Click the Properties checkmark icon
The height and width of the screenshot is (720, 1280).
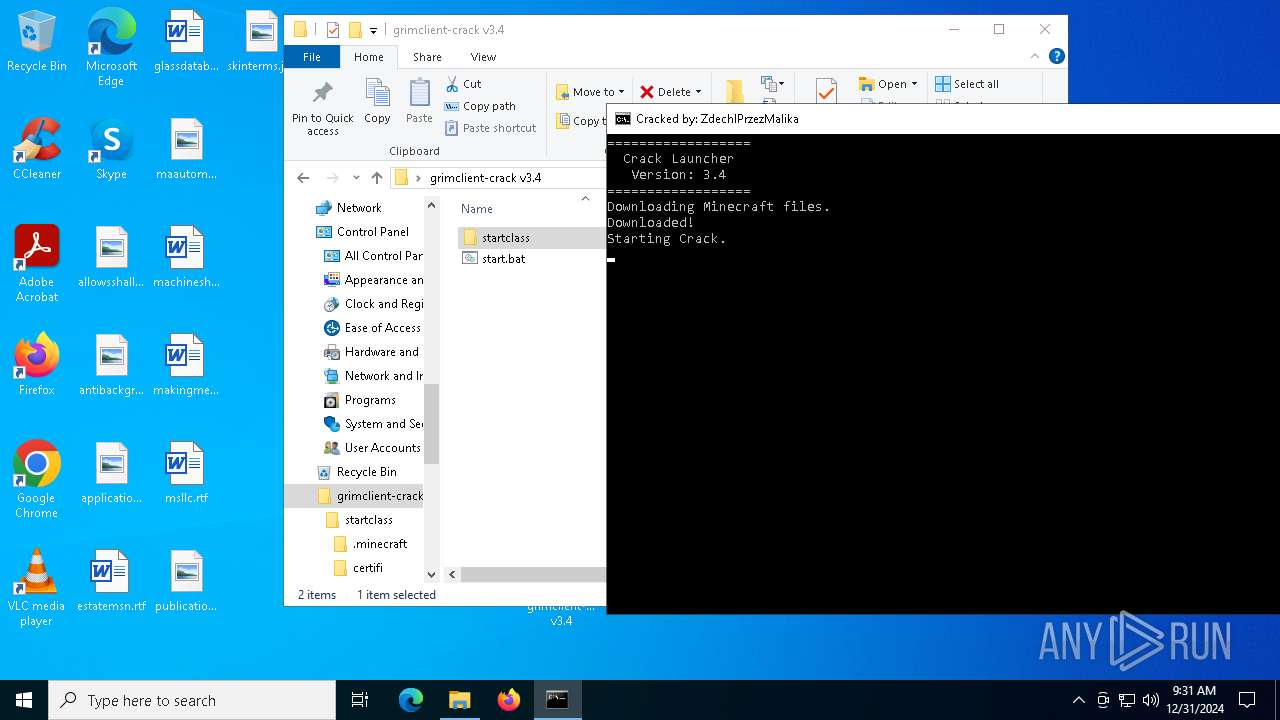click(x=826, y=92)
